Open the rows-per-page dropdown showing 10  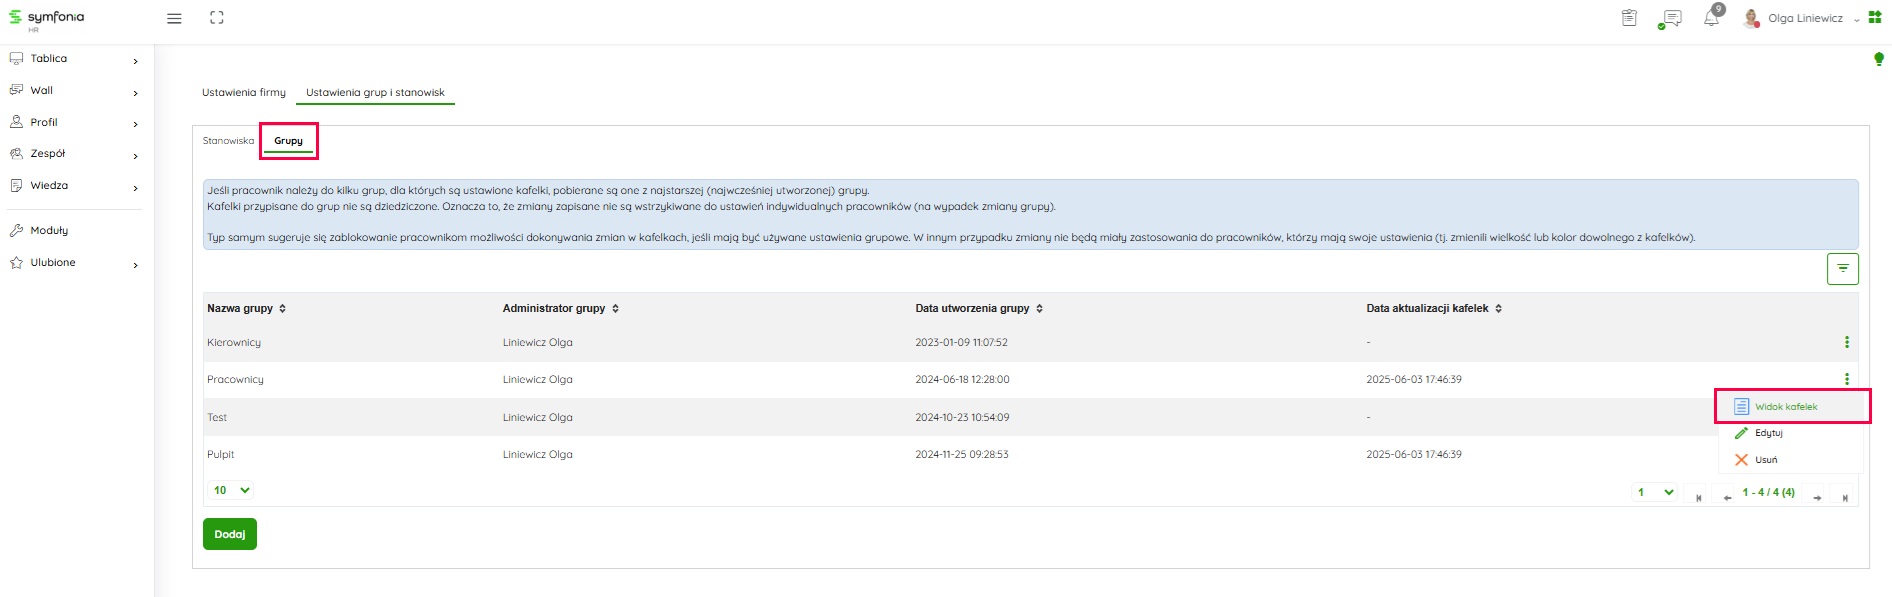(230, 490)
